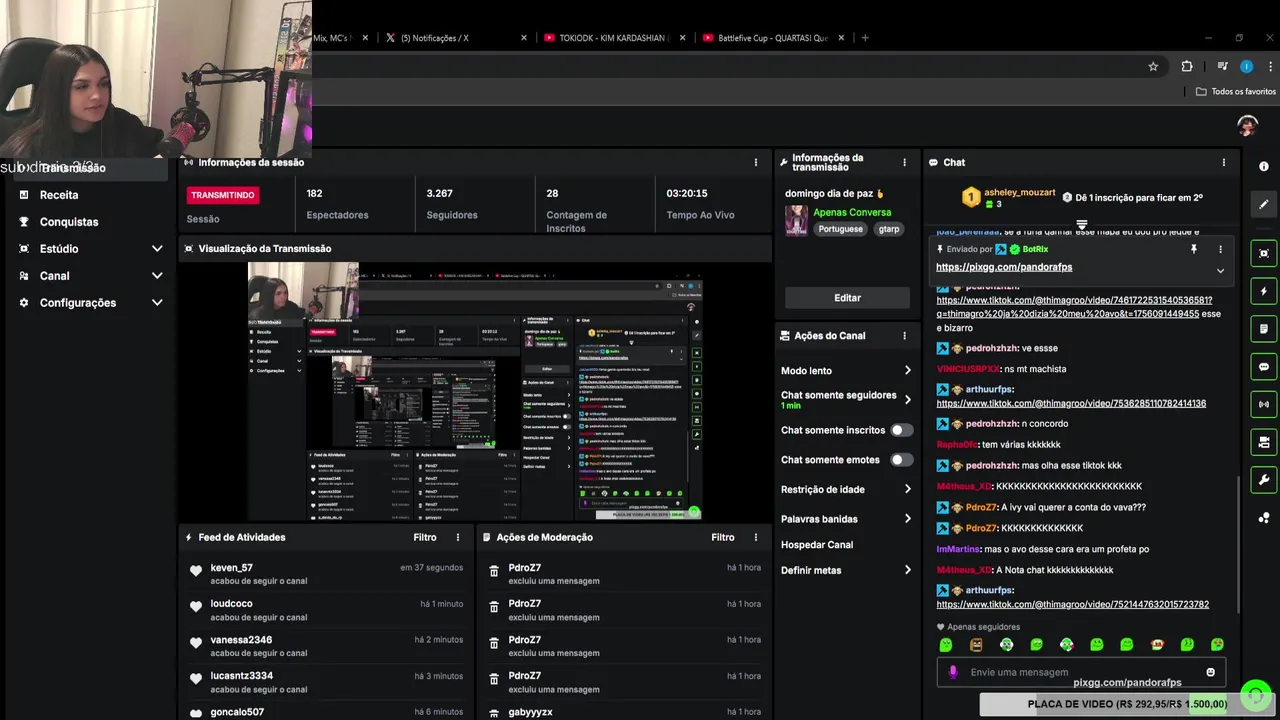Click the lightning bolt activity icon in sidebar
Screen dimensions: 1280x720
(1264, 291)
